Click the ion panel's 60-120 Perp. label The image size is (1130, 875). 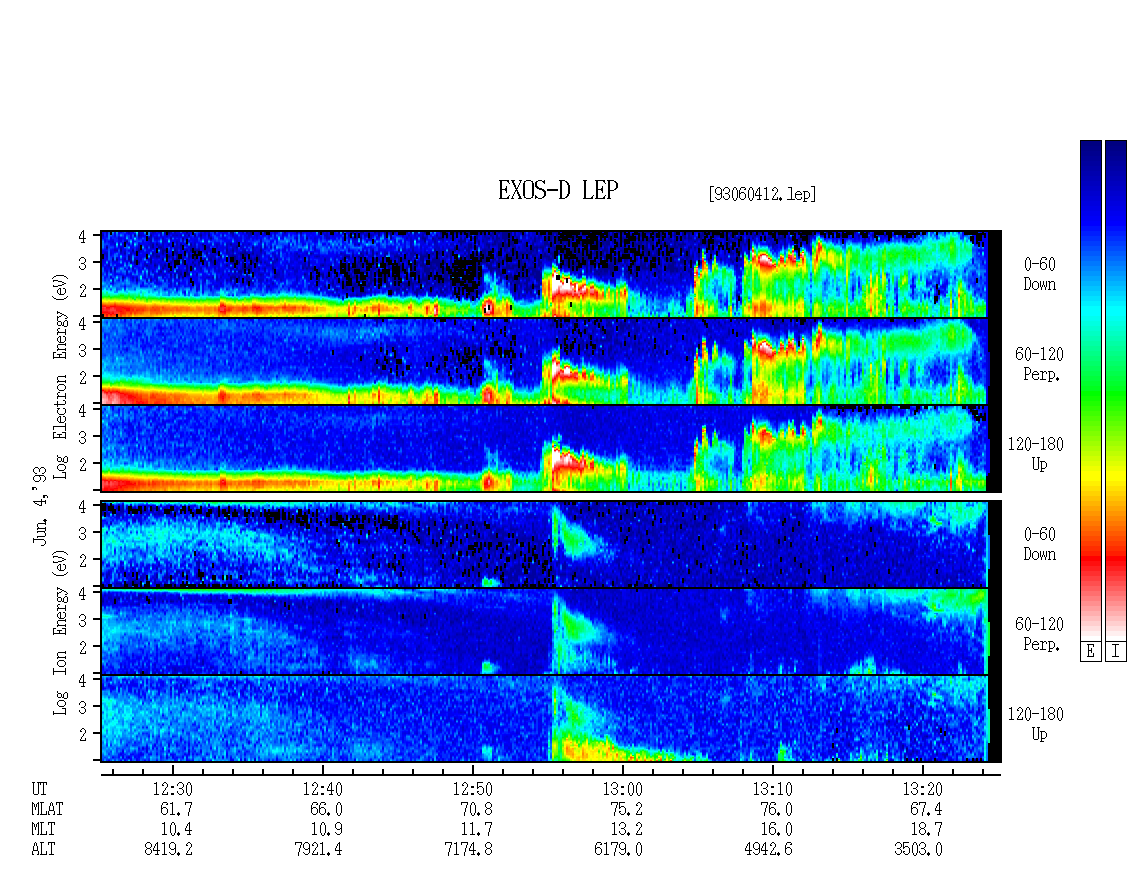click(x=1039, y=634)
